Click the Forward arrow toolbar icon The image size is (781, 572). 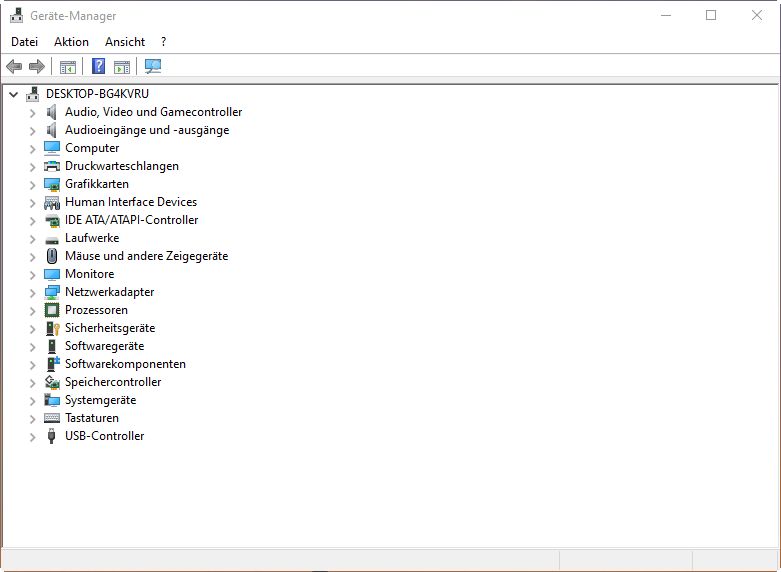pos(37,66)
